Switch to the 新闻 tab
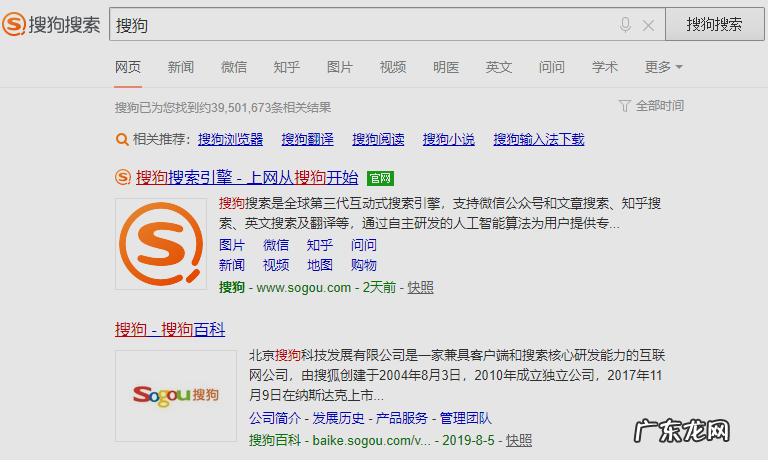The image size is (768, 460). click(x=181, y=67)
